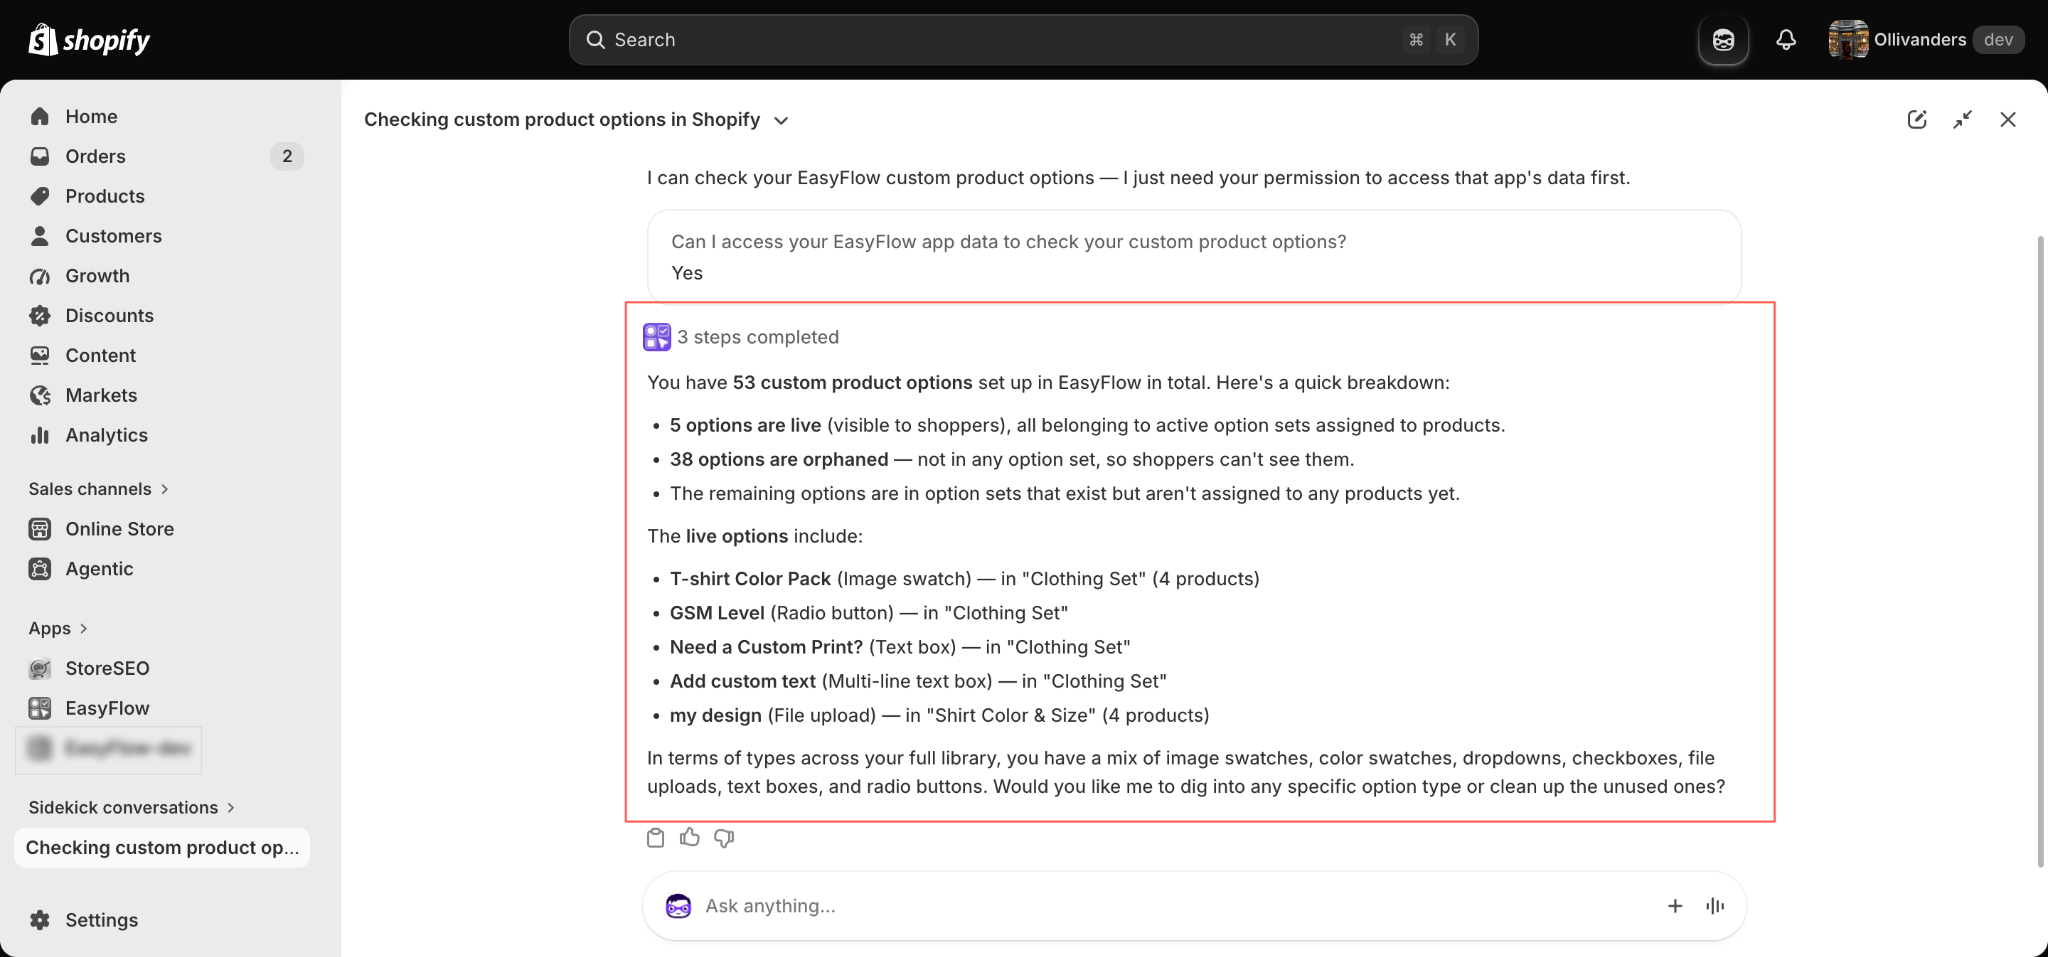
Task: Close the Sidekick panel
Action: tap(2008, 120)
